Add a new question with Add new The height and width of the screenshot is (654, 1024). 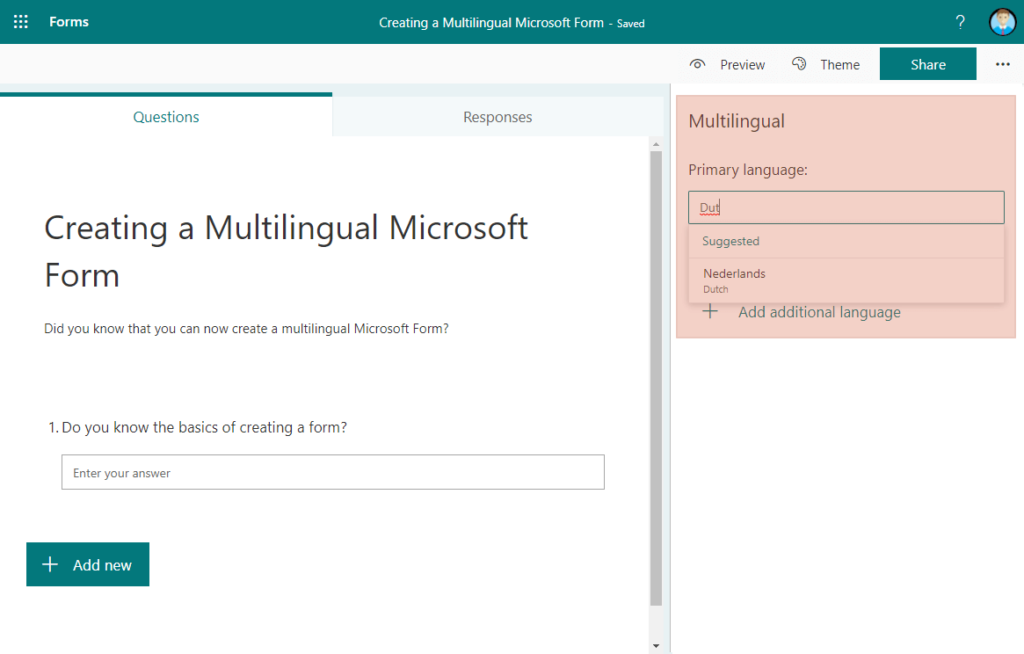click(x=88, y=564)
